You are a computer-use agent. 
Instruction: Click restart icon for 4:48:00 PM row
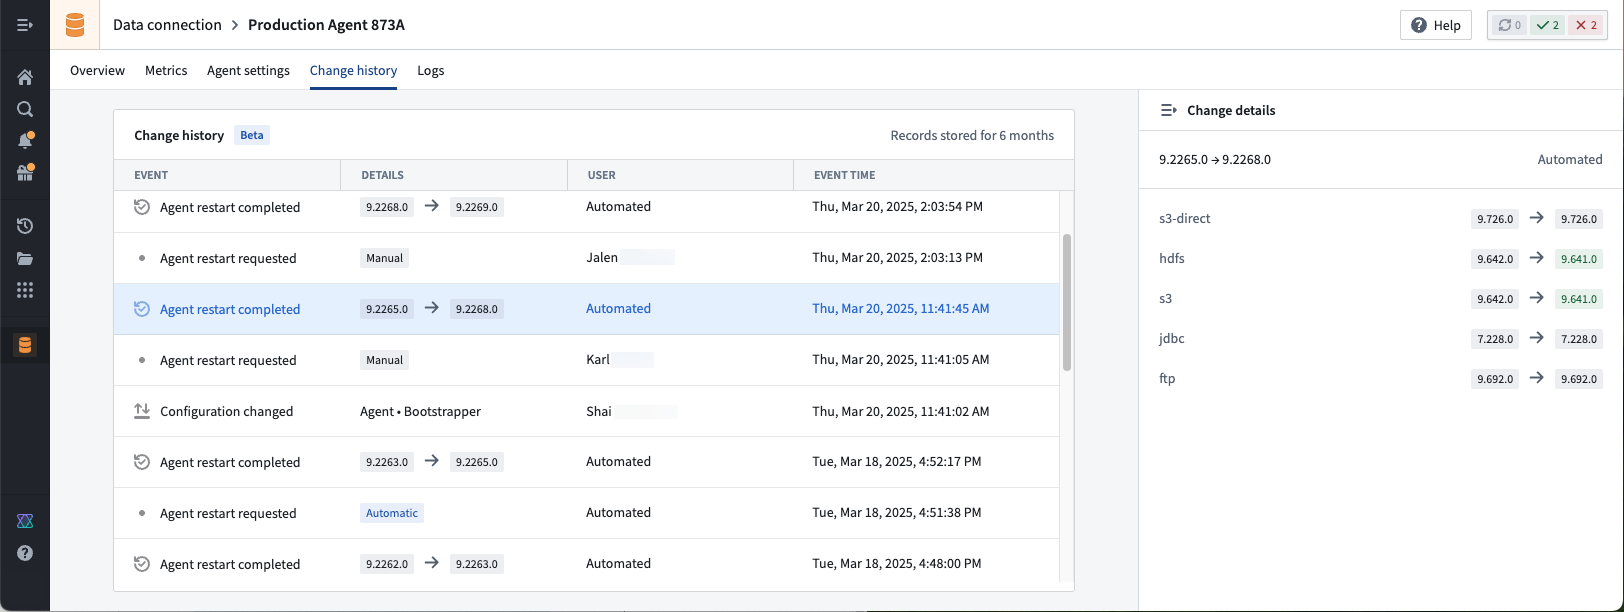[142, 564]
